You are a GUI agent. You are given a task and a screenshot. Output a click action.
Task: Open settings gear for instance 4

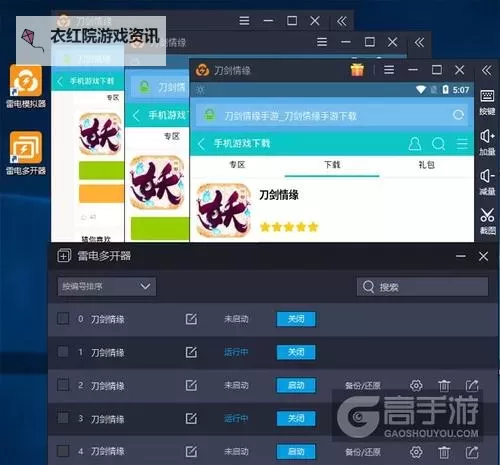click(416, 452)
